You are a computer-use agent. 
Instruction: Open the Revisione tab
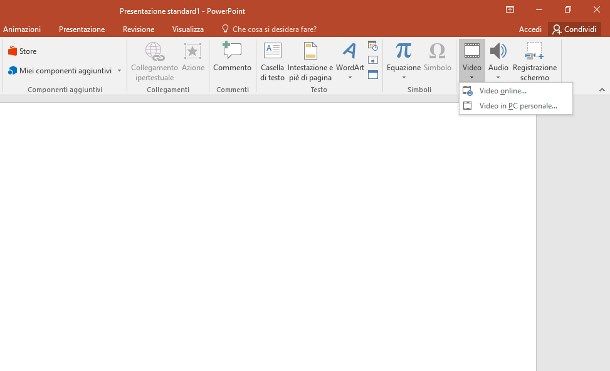point(138,29)
